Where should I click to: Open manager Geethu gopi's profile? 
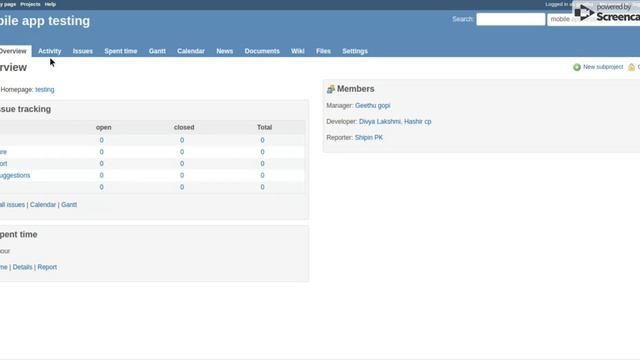coord(373,105)
